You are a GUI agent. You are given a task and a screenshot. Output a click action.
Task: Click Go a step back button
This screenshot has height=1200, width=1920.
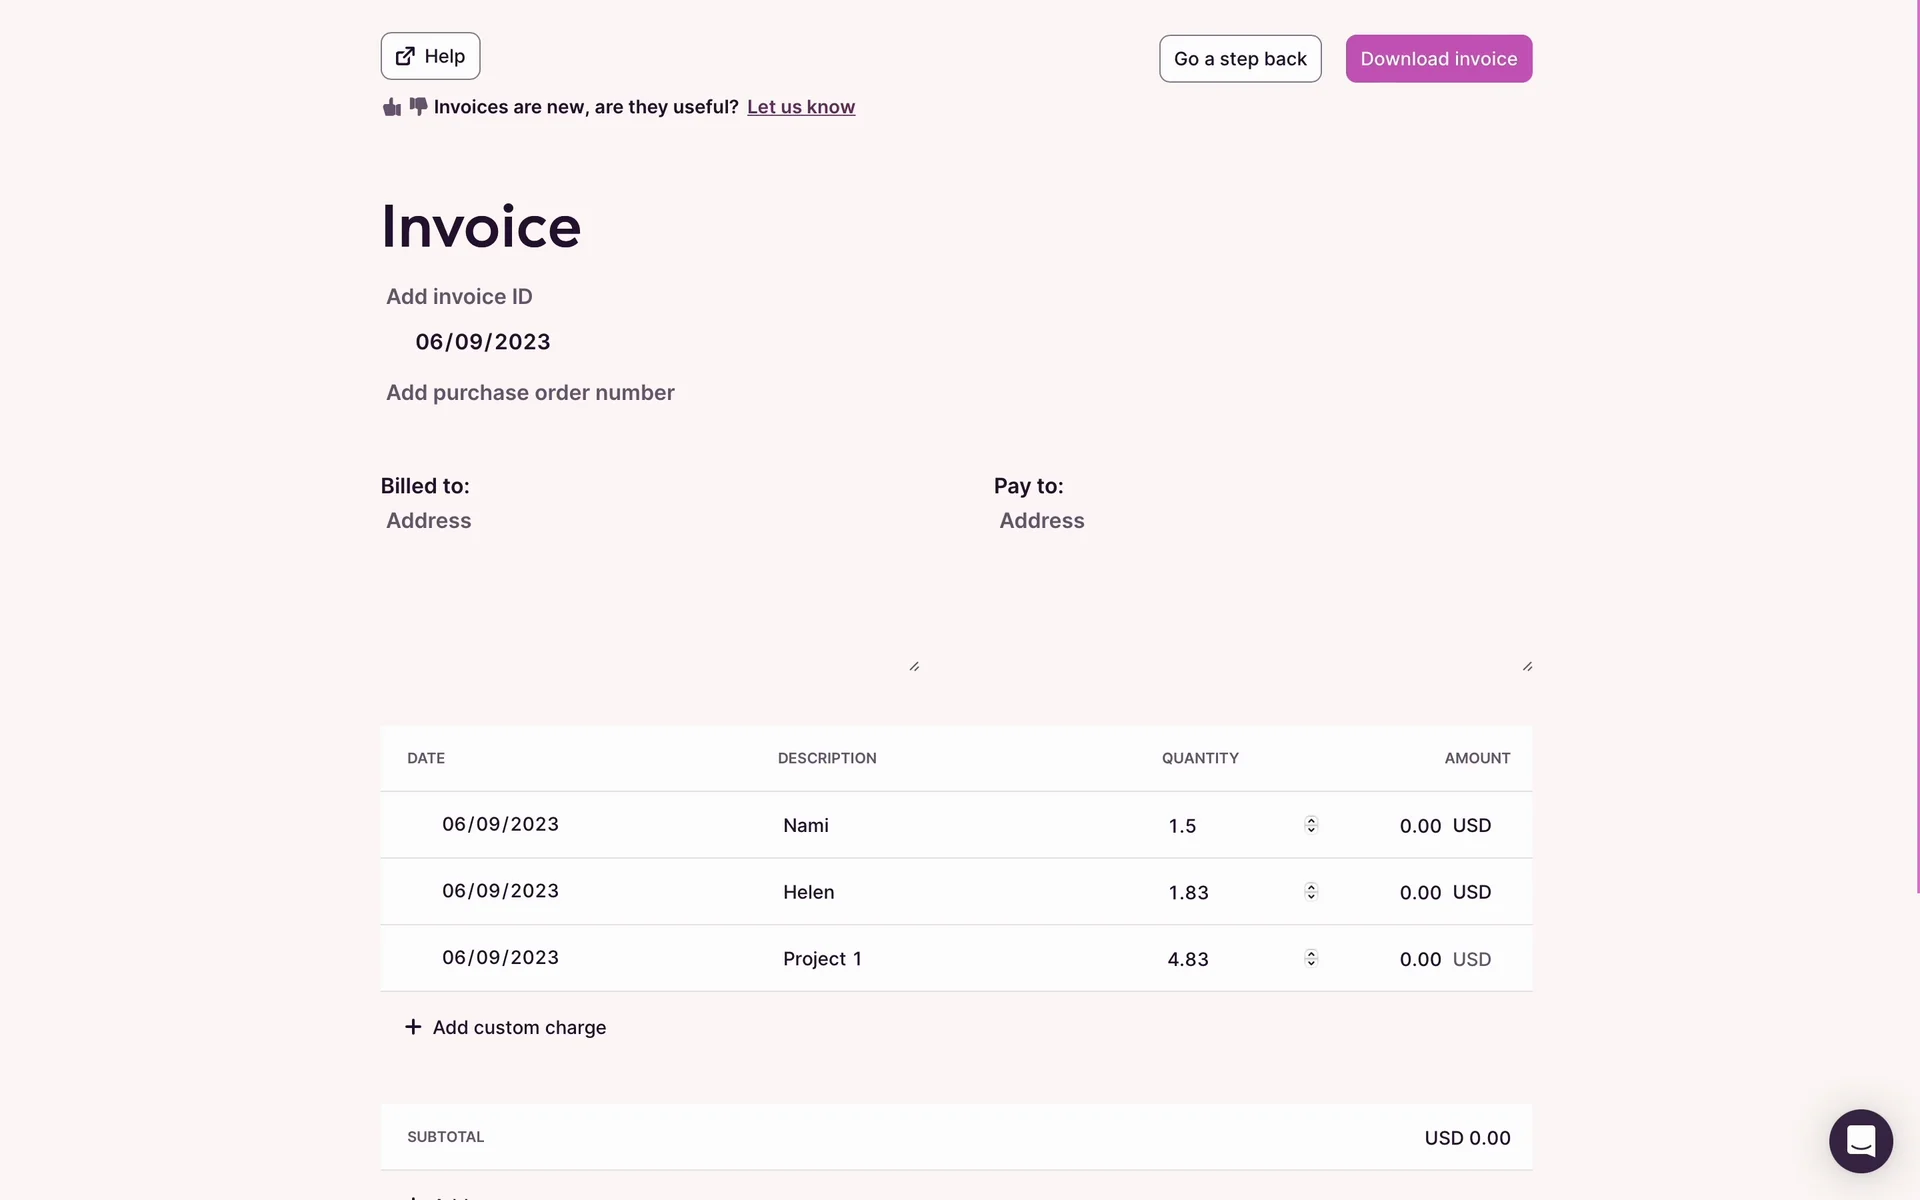coord(1240,59)
